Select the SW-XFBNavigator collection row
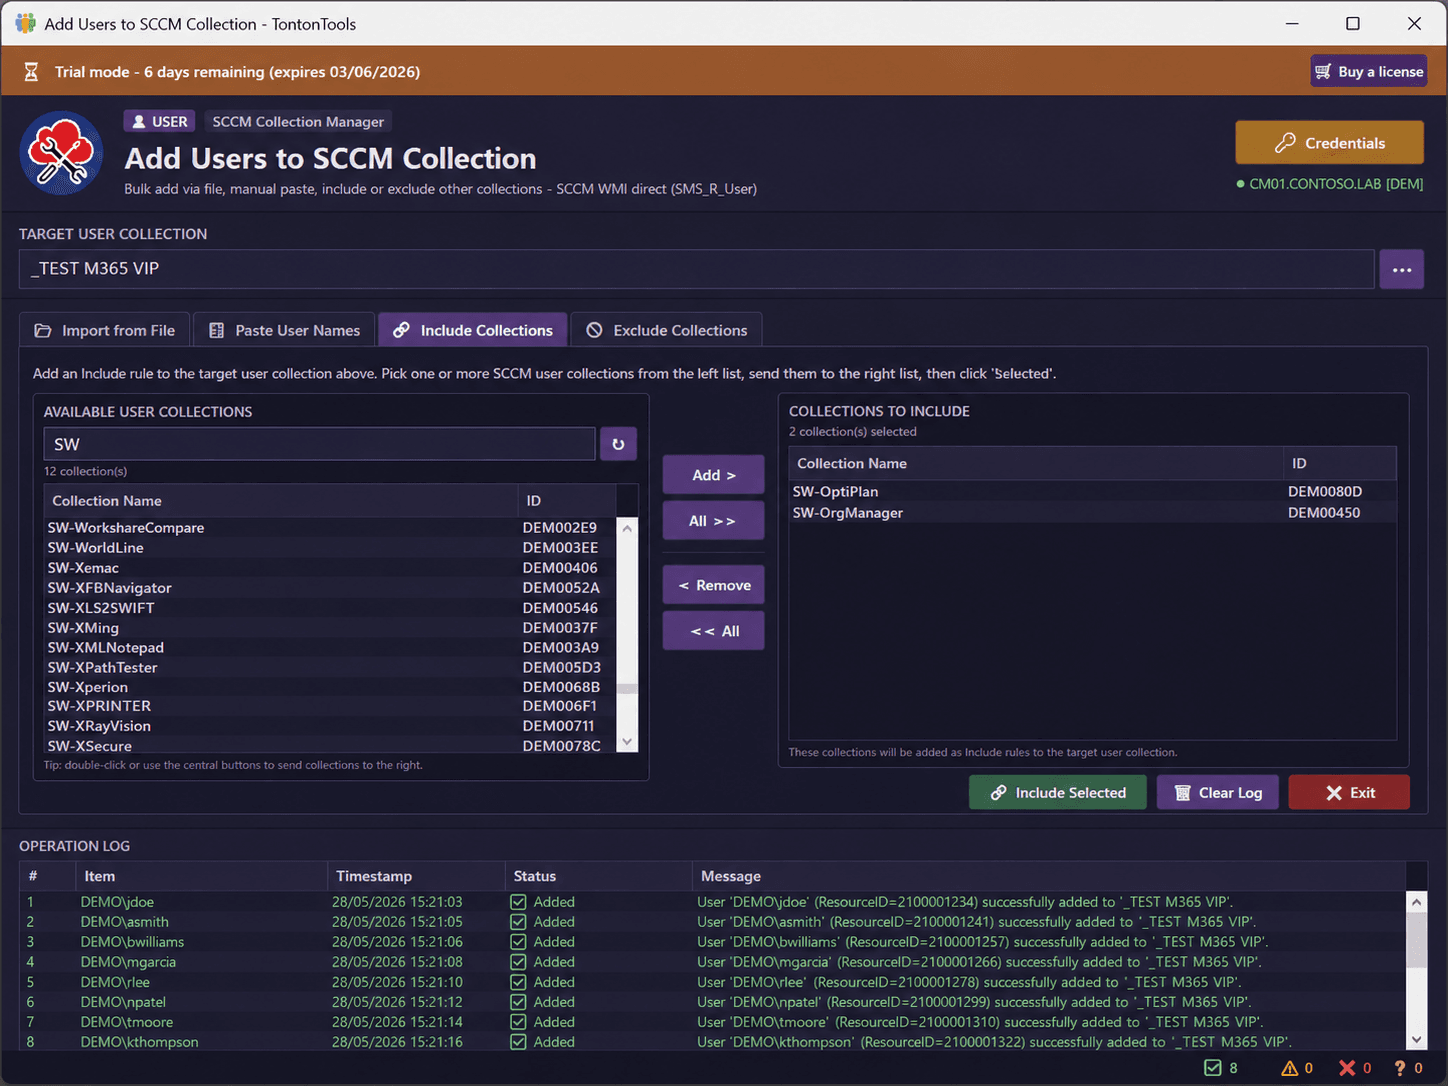 click(330, 588)
